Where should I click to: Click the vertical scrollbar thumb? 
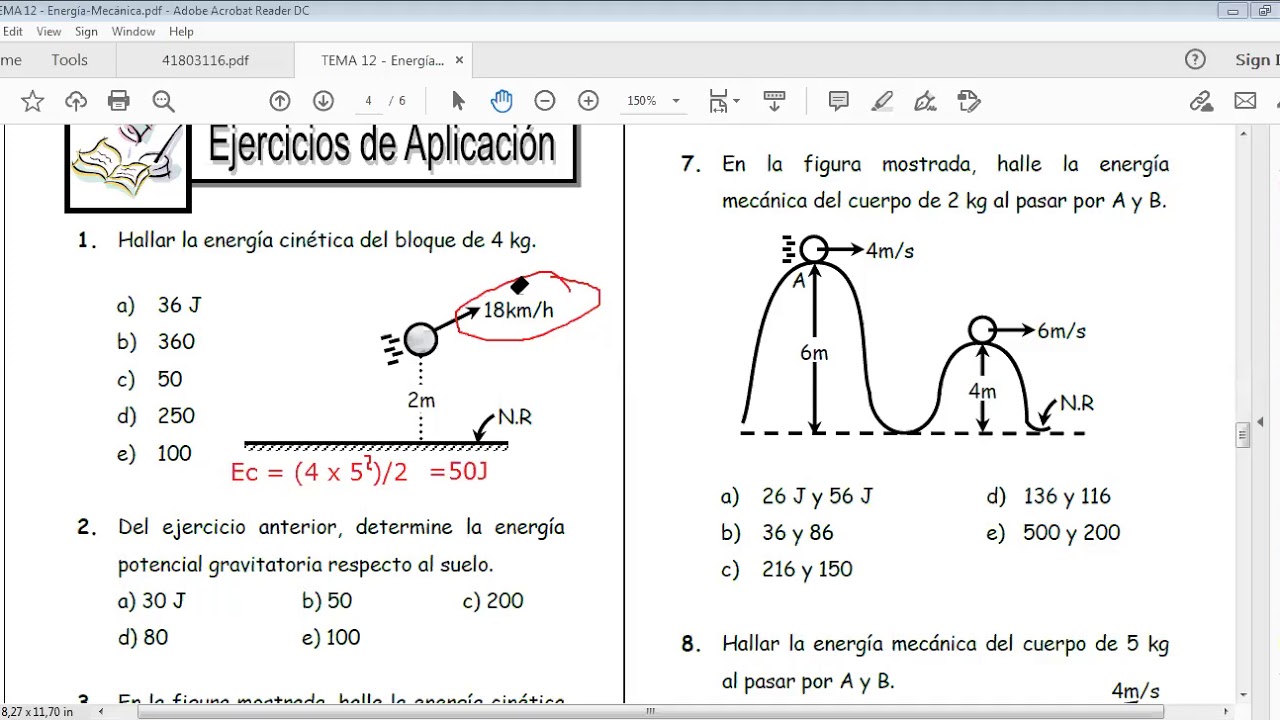pos(1243,434)
